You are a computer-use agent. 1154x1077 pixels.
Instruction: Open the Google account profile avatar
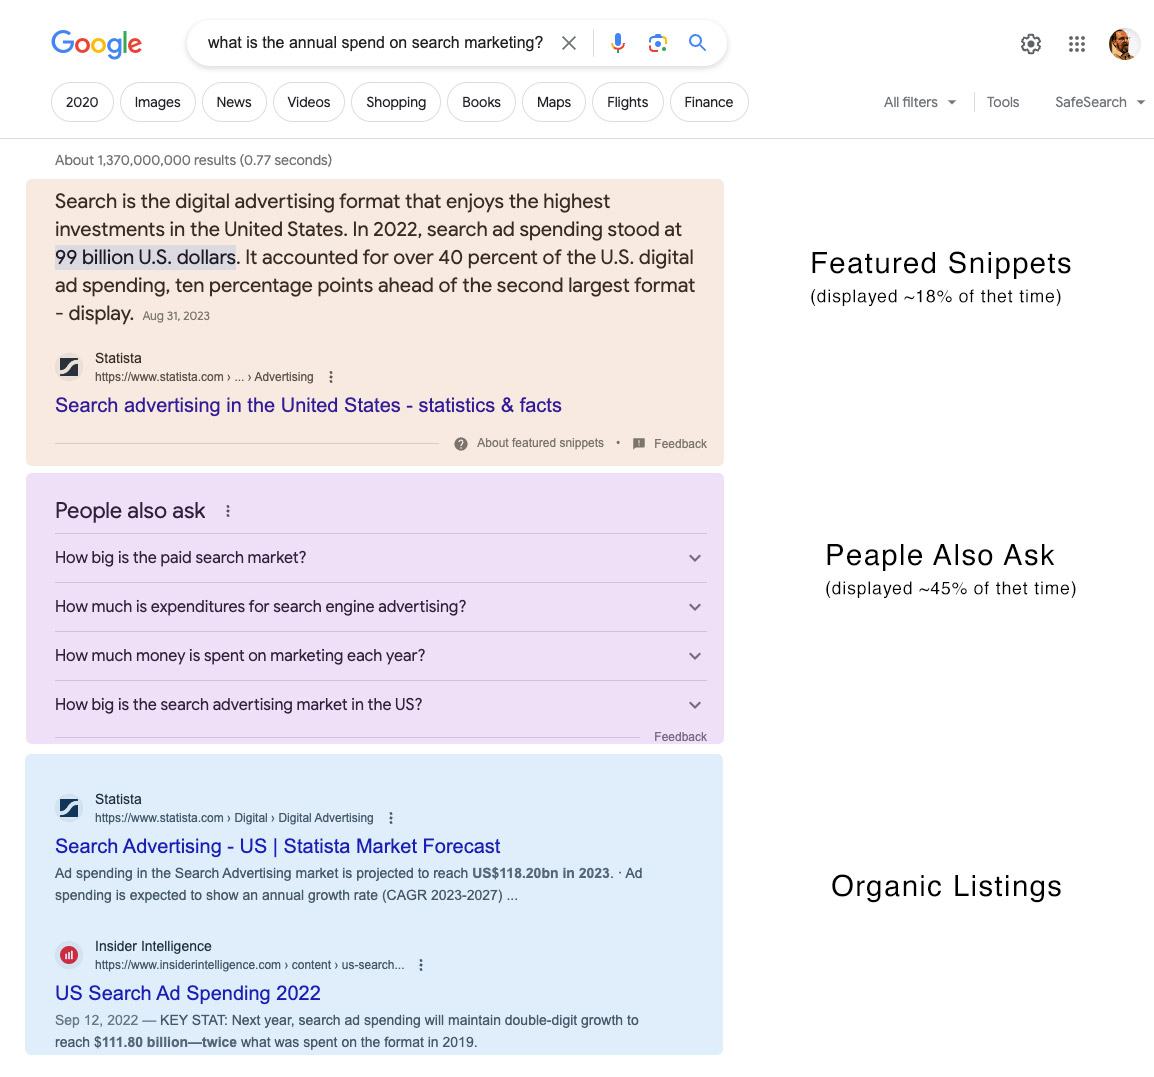[1124, 44]
